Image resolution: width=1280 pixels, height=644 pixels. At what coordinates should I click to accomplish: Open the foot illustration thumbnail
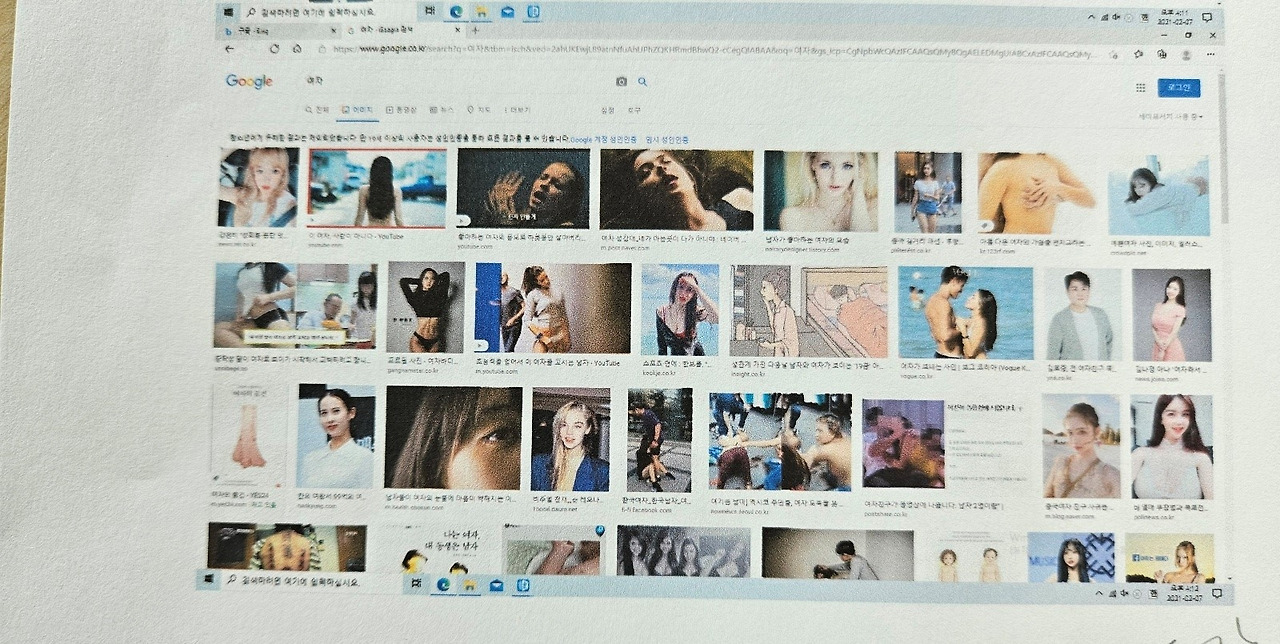[x=249, y=435]
